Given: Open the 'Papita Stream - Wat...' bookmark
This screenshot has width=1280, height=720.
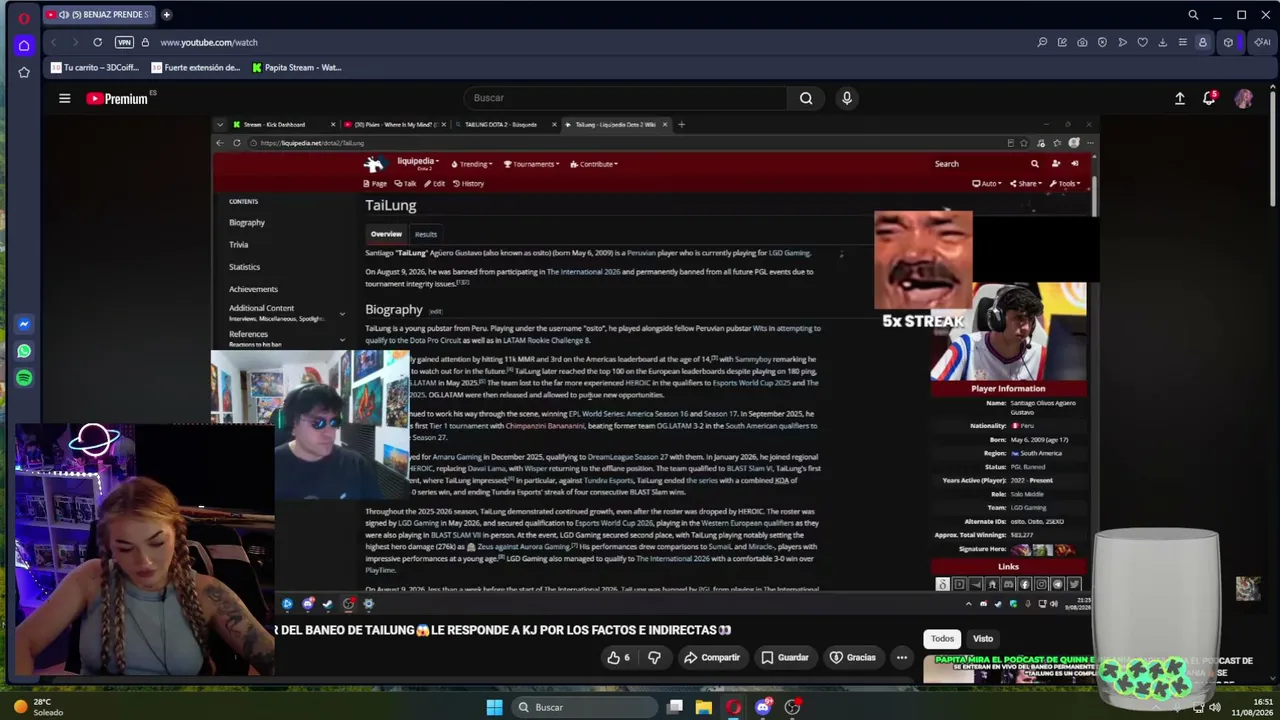Looking at the screenshot, I should (297, 68).
